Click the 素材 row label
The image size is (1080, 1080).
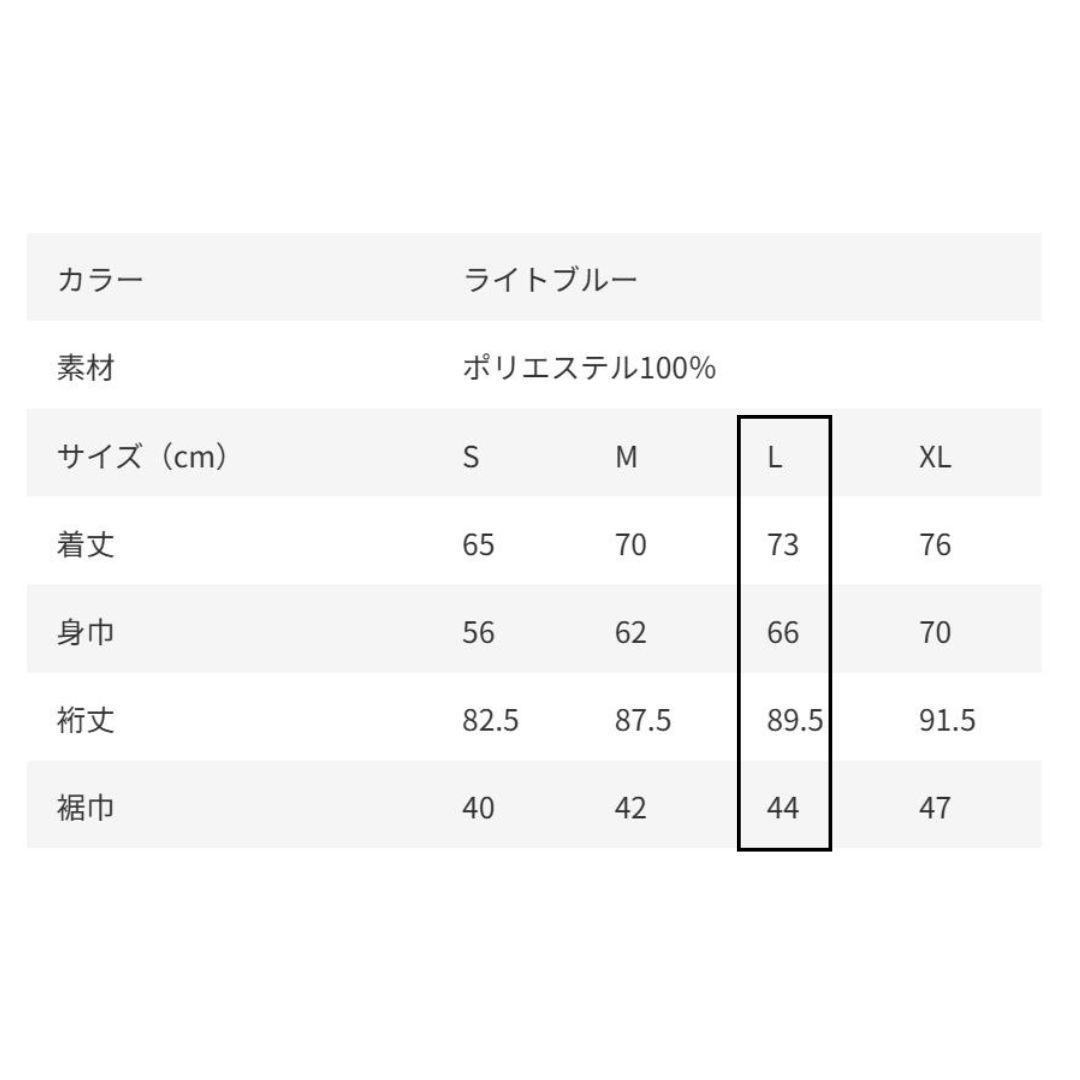click(85, 368)
